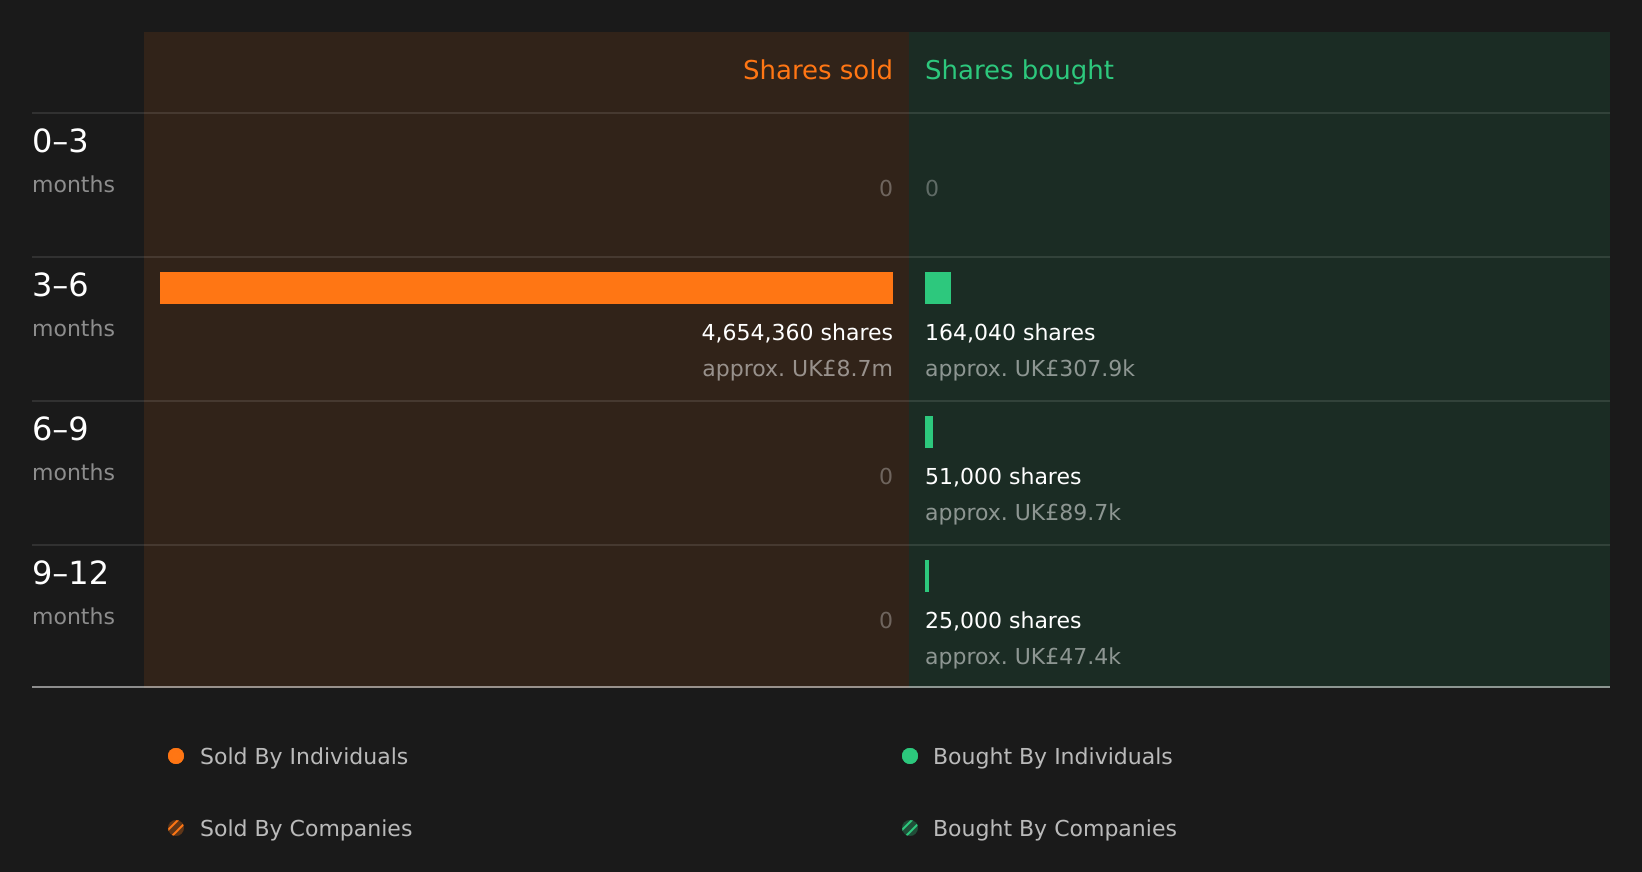The width and height of the screenshot is (1642, 872).
Task: Click the 0–3 months row label
Action: click(x=73, y=161)
